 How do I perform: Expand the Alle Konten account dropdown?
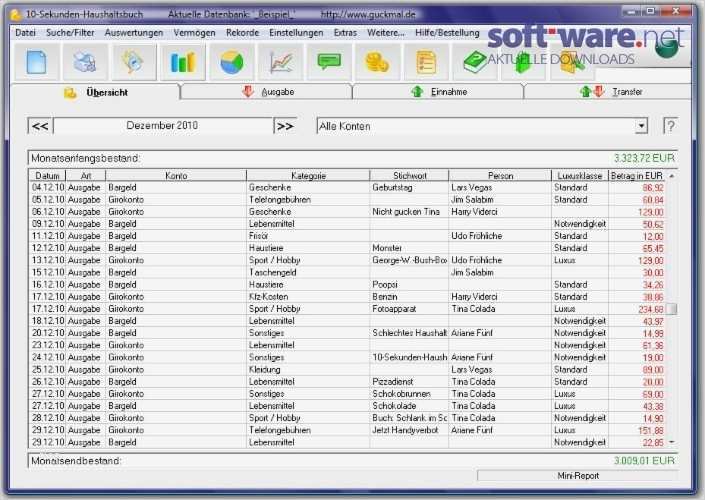click(x=642, y=126)
